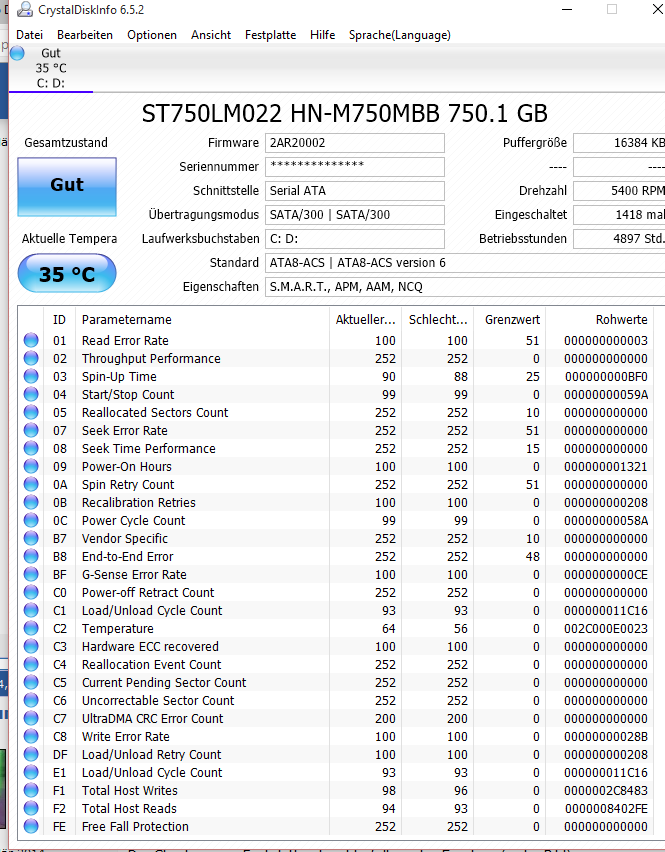Image resolution: width=665 pixels, height=852 pixels.
Task: Click the Firmware field 2AR20002
Action: pyautogui.click(x=355, y=143)
